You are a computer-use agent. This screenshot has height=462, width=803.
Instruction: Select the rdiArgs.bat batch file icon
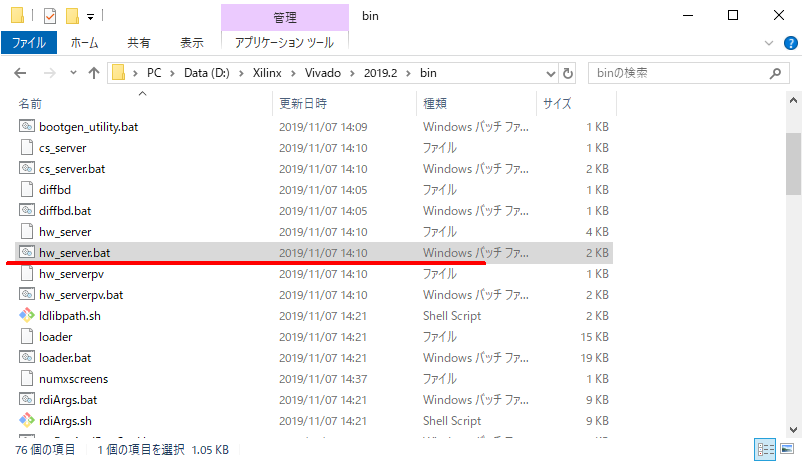[x=27, y=399]
